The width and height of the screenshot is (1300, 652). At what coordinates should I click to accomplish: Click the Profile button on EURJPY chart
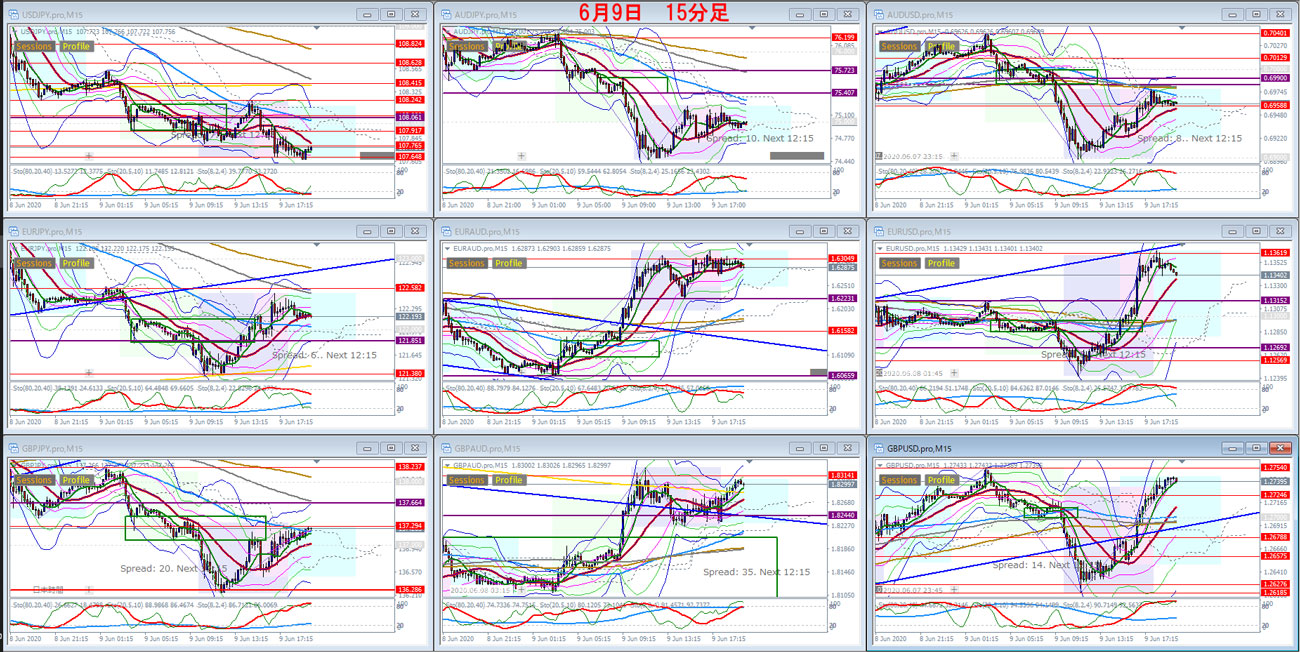(x=76, y=263)
